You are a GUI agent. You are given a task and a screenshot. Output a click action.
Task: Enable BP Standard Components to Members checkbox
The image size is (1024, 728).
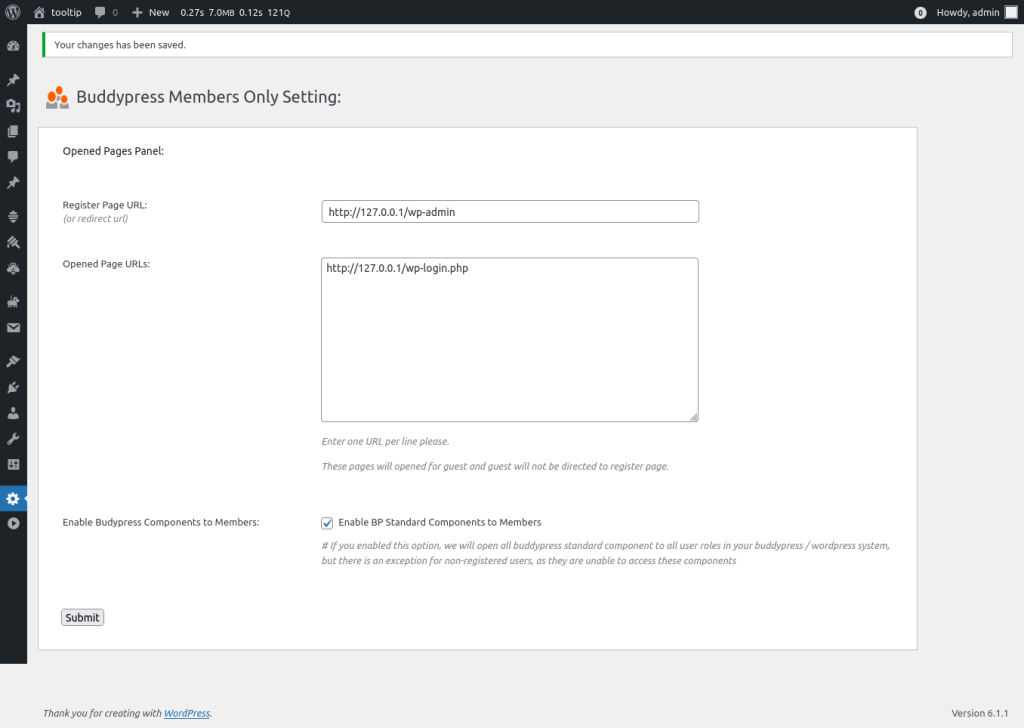pos(327,522)
